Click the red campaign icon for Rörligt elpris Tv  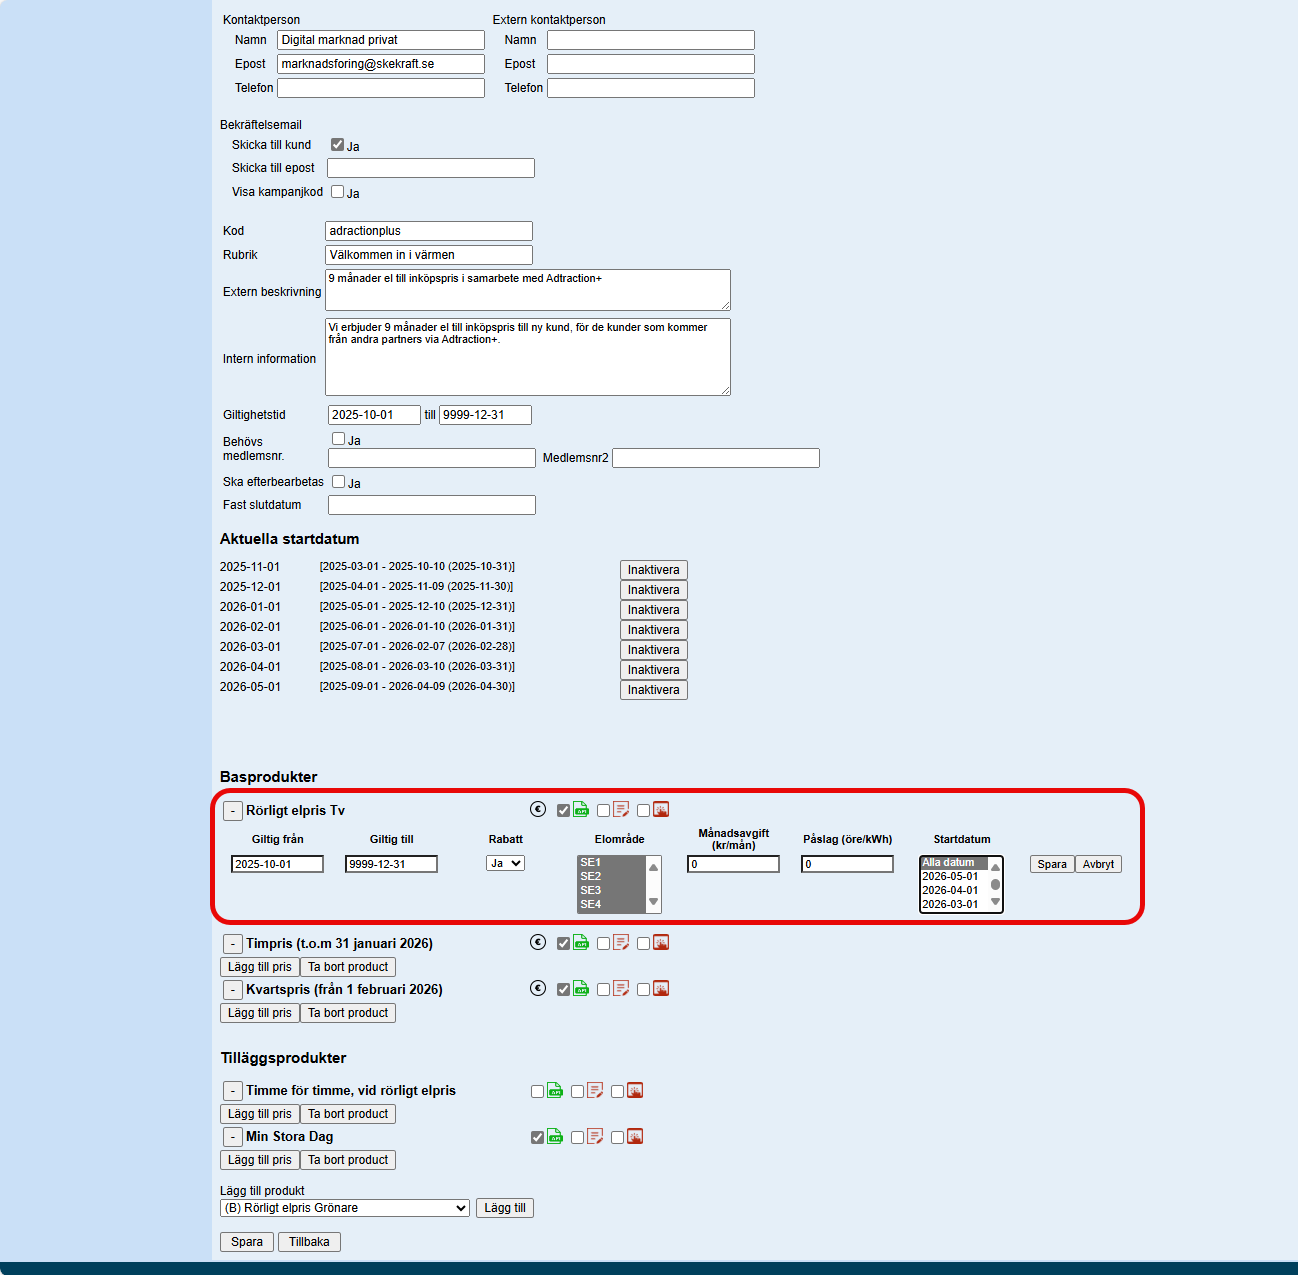point(661,810)
